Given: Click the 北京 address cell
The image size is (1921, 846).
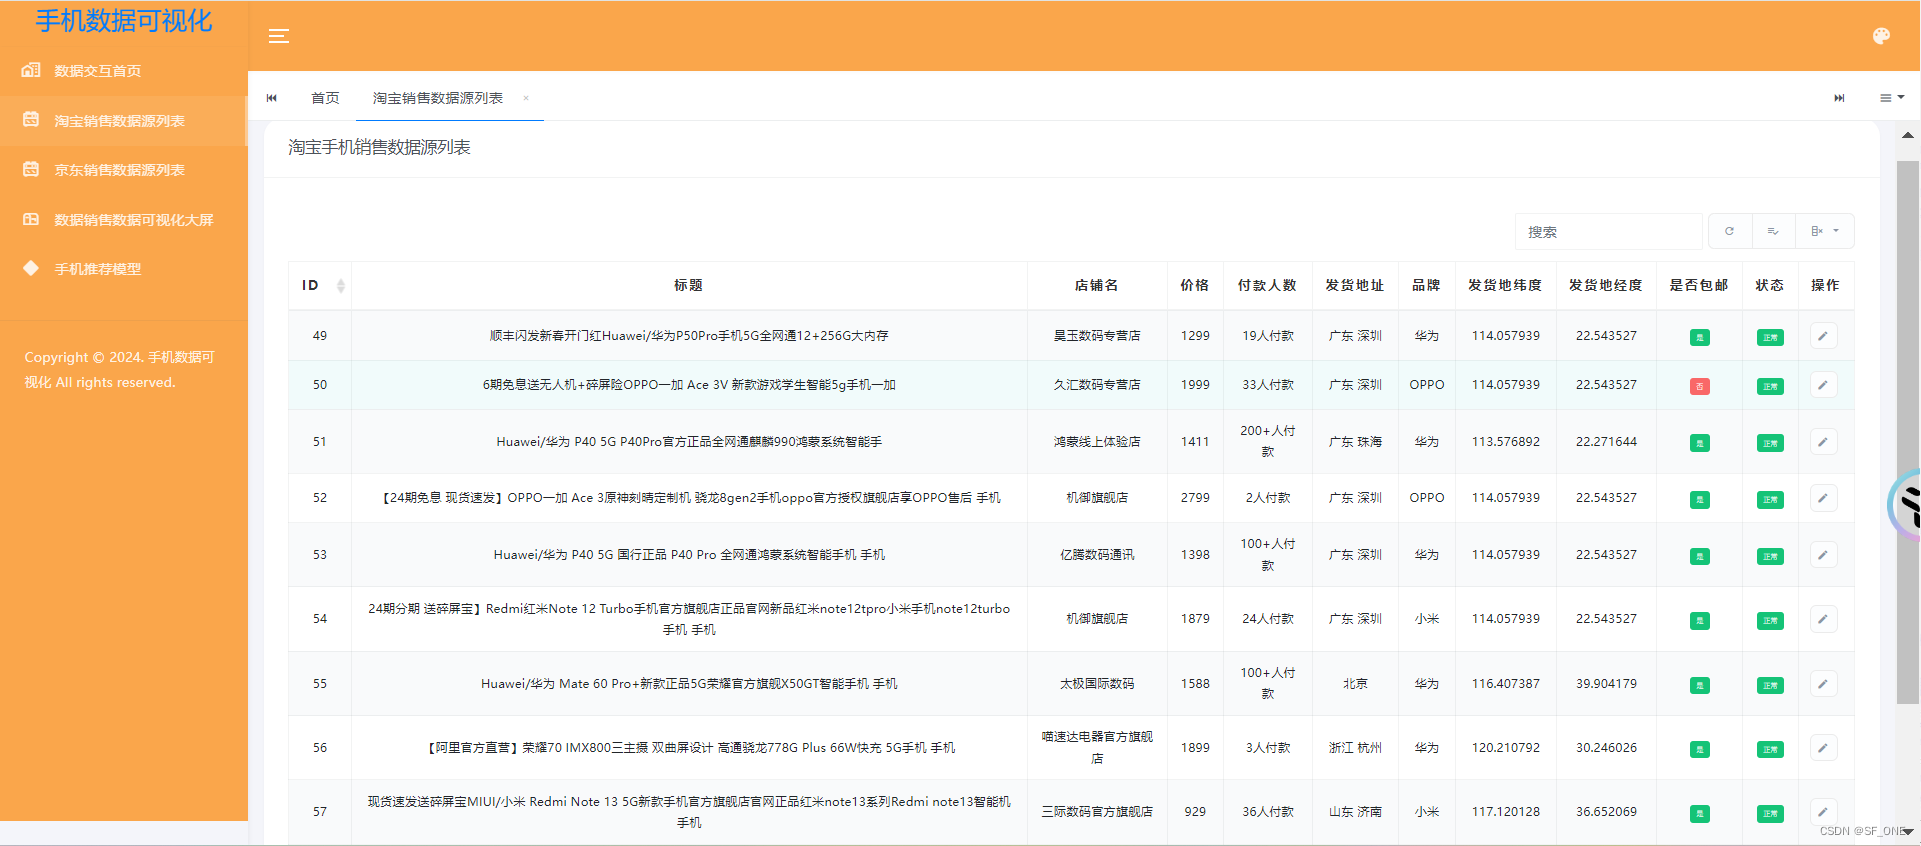Looking at the screenshot, I should tap(1355, 684).
